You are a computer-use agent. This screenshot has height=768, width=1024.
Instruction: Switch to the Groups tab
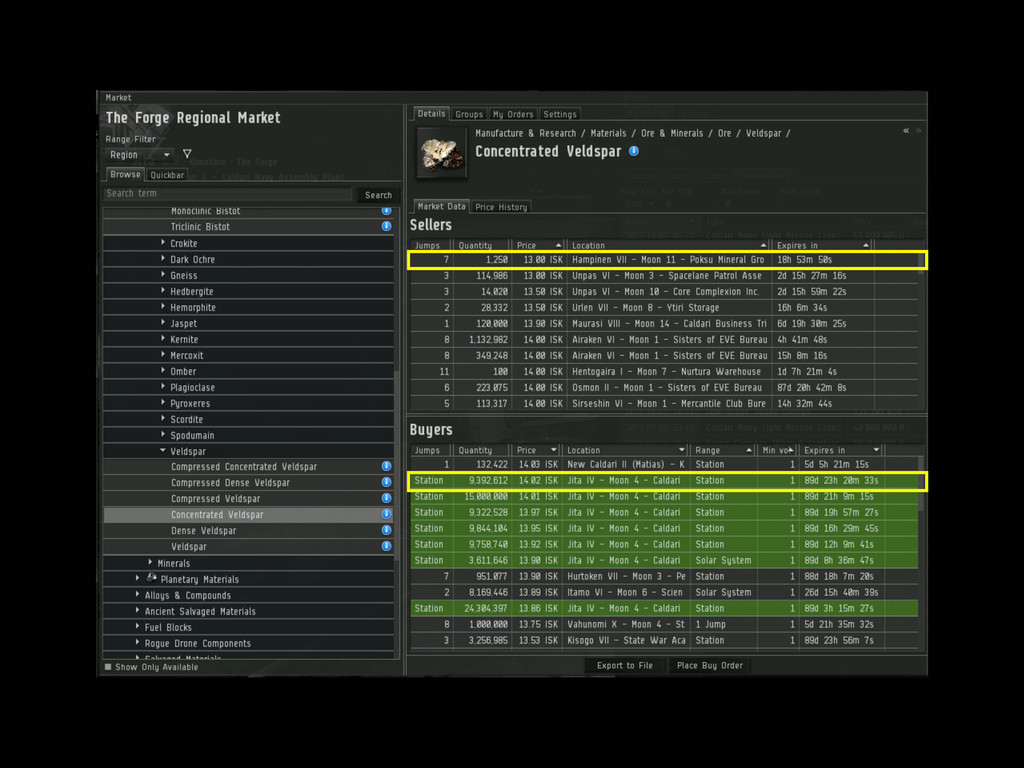click(x=469, y=114)
